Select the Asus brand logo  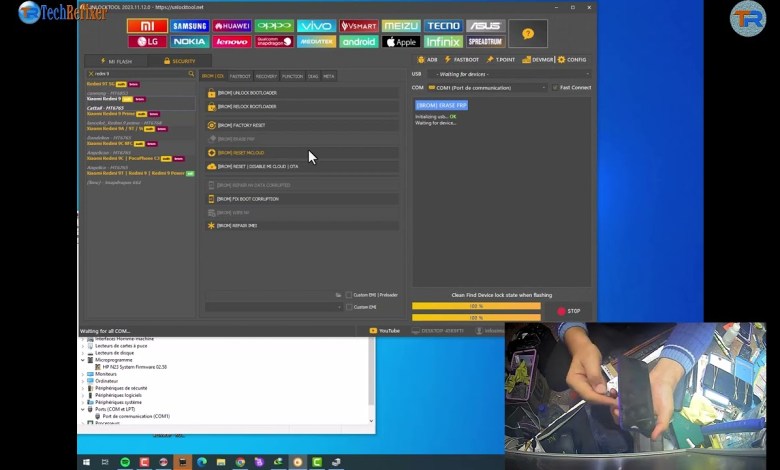486,26
